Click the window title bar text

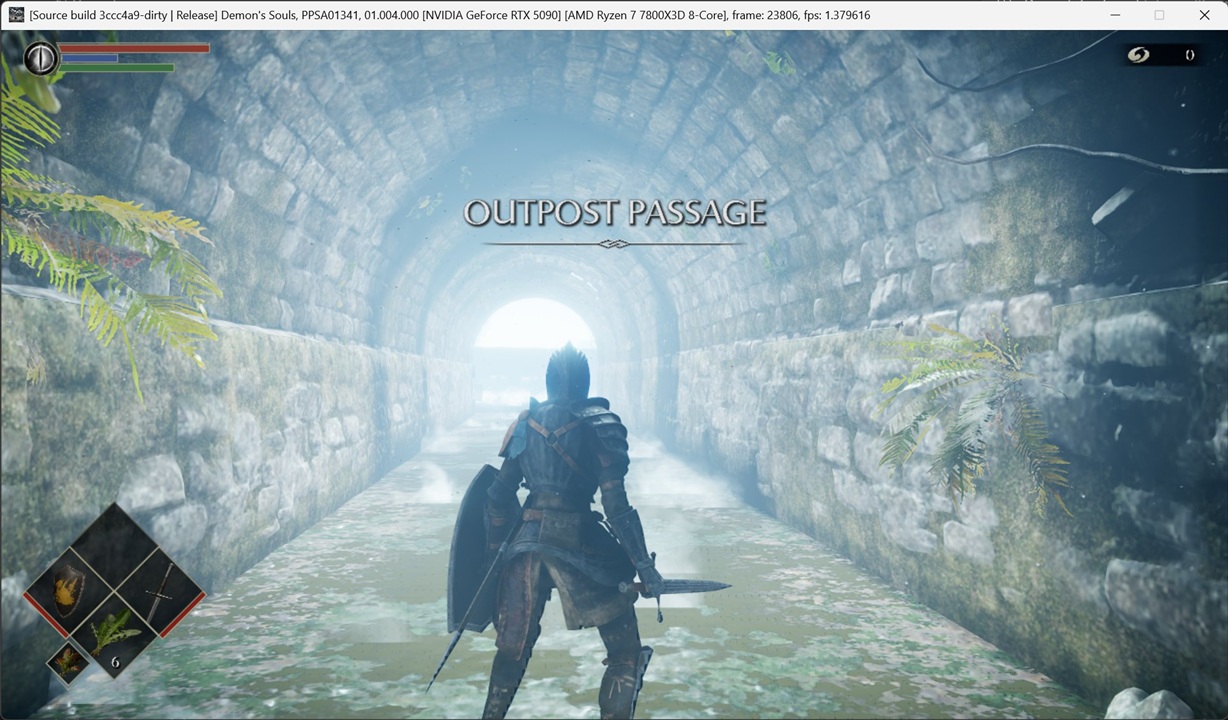click(450, 15)
